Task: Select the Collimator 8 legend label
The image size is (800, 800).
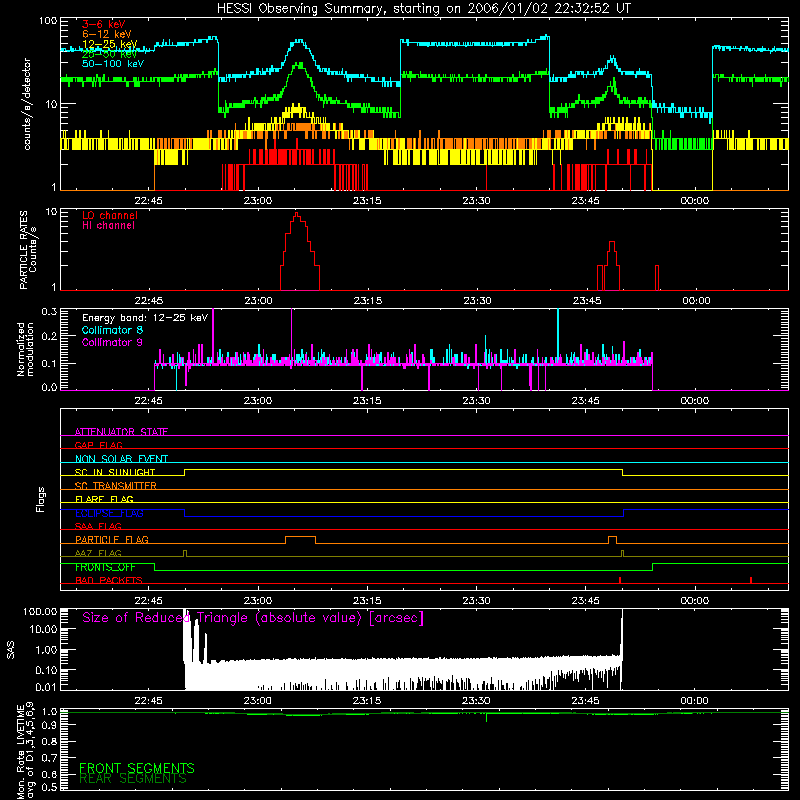Action: click(x=112, y=330)
